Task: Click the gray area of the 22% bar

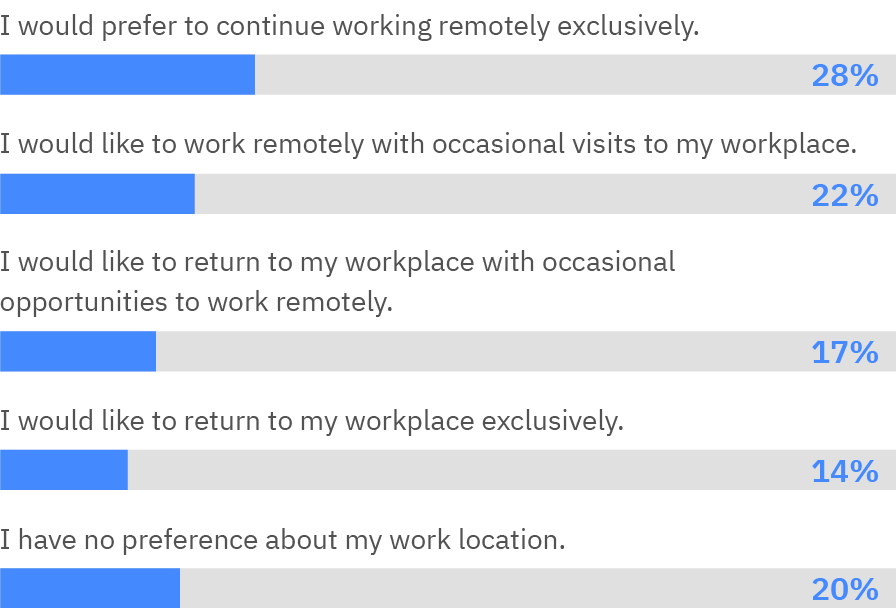Action: click(500, 194)
